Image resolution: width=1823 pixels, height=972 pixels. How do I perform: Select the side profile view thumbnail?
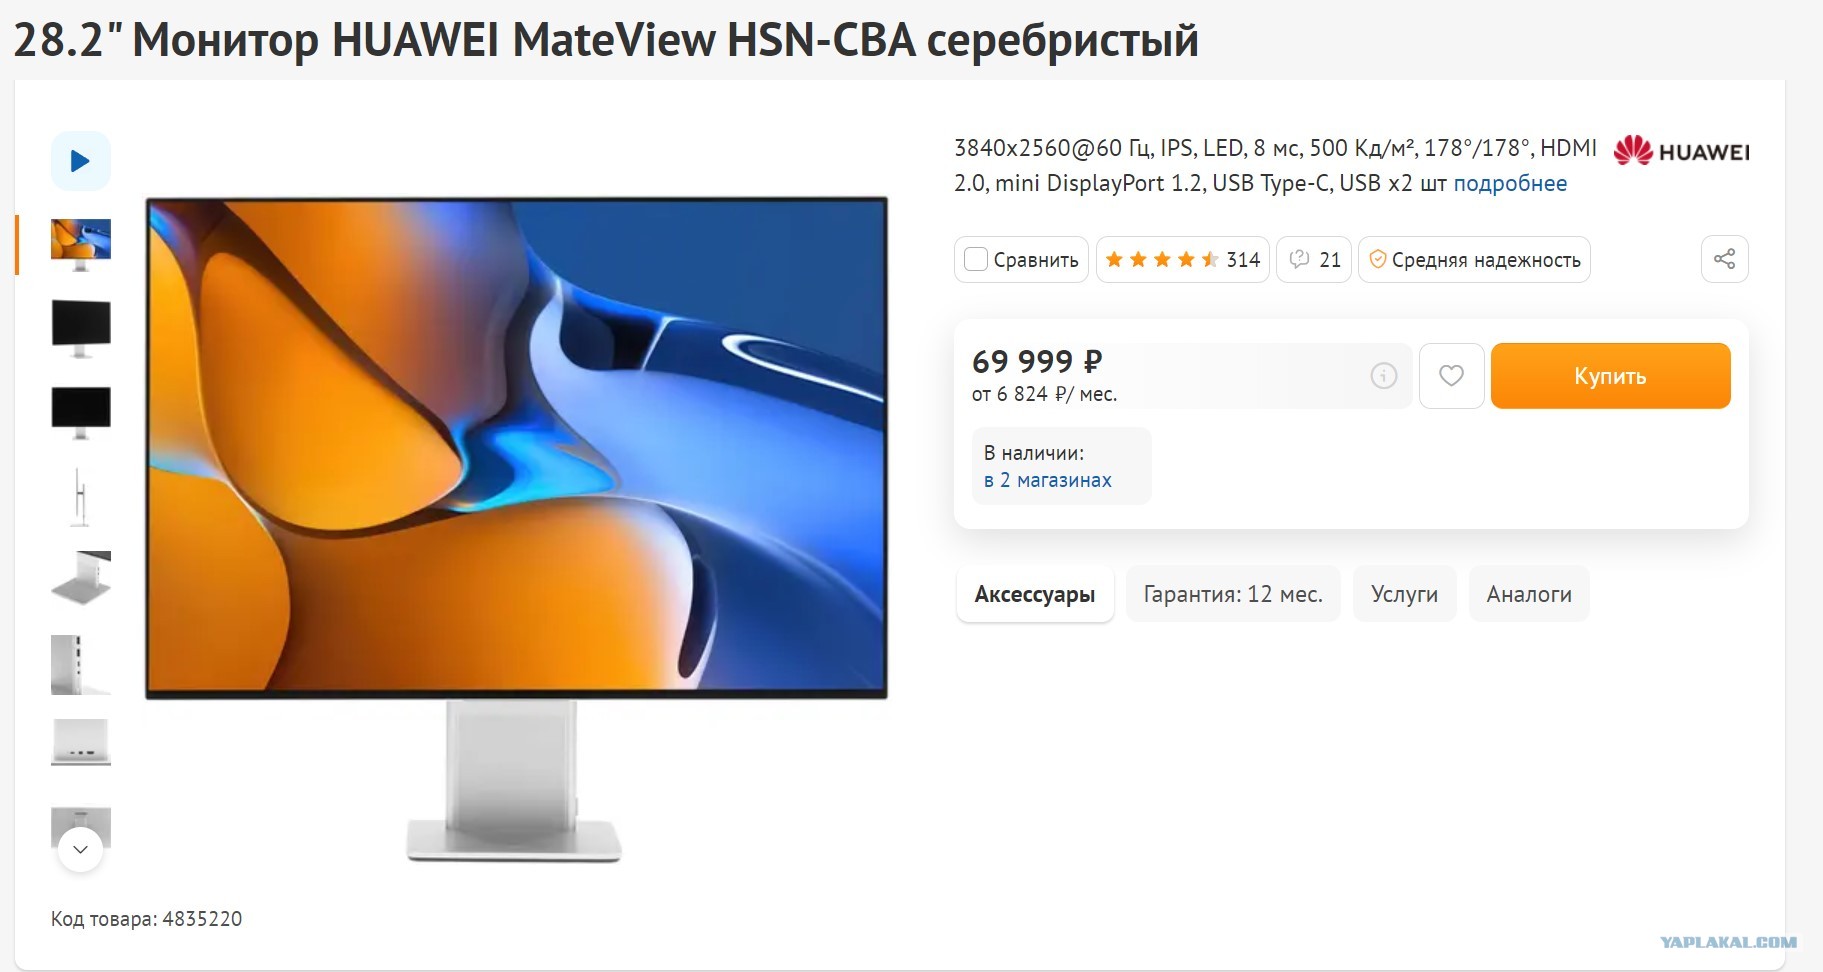coord(81,496)
